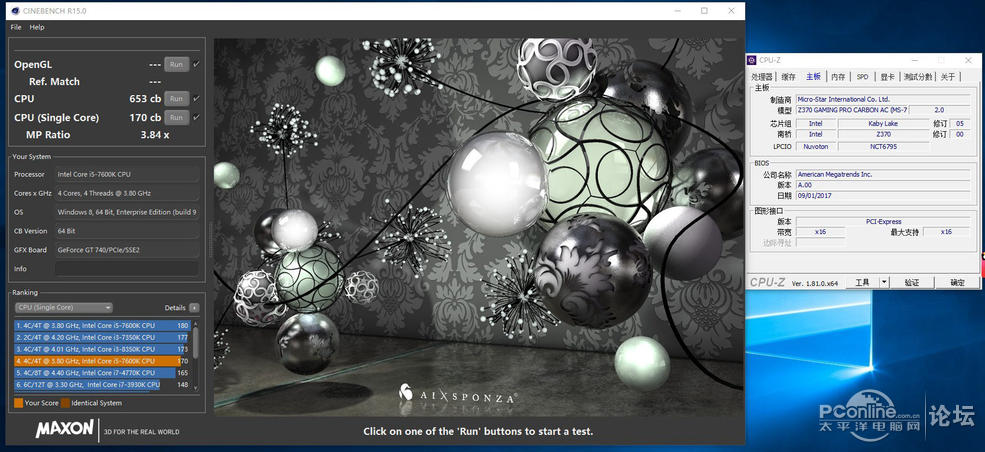The width and height of the screenshot is (985, 452).
Task: Run the CPU (Single Core) benchmark
Action: (177, 117)
